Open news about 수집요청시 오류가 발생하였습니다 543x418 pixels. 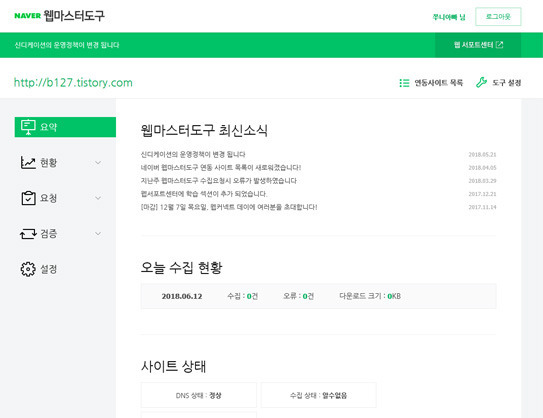[x=219, y=181]
